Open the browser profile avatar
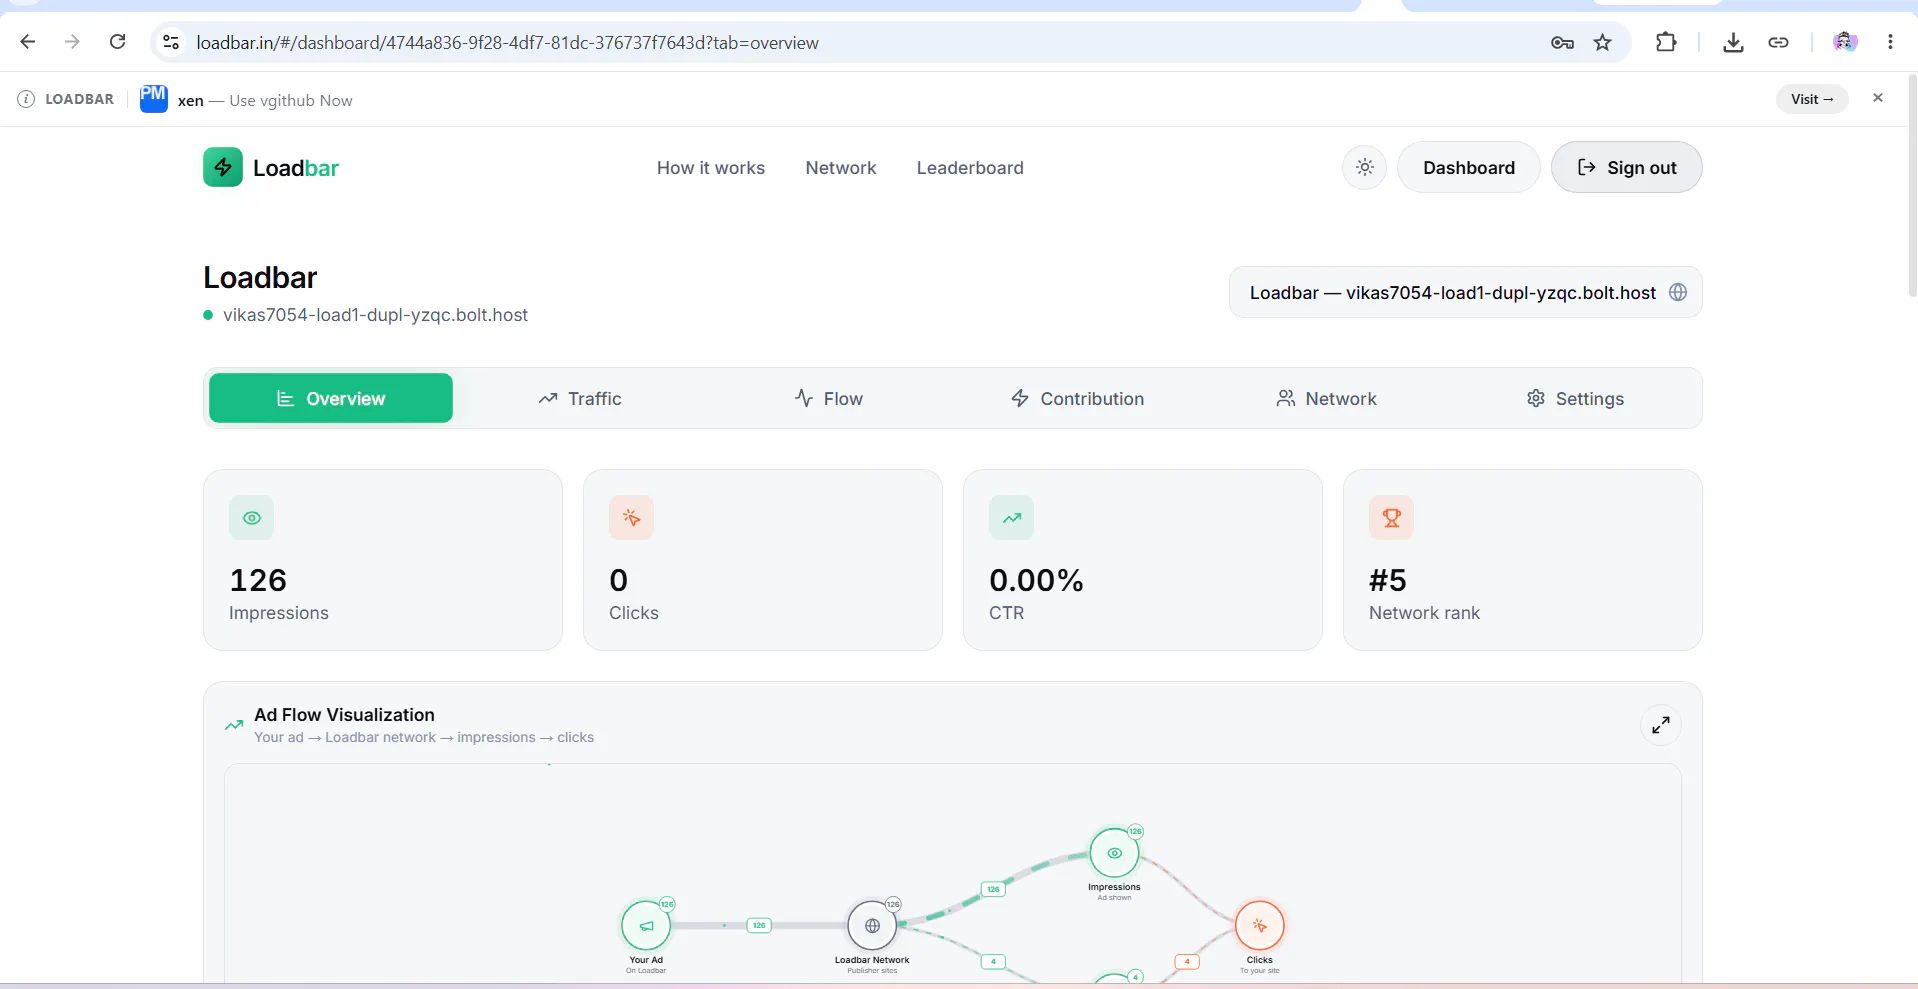The height and width of the screenshot is (989, 1918). pyautogui.click(x=1845, y=42)
